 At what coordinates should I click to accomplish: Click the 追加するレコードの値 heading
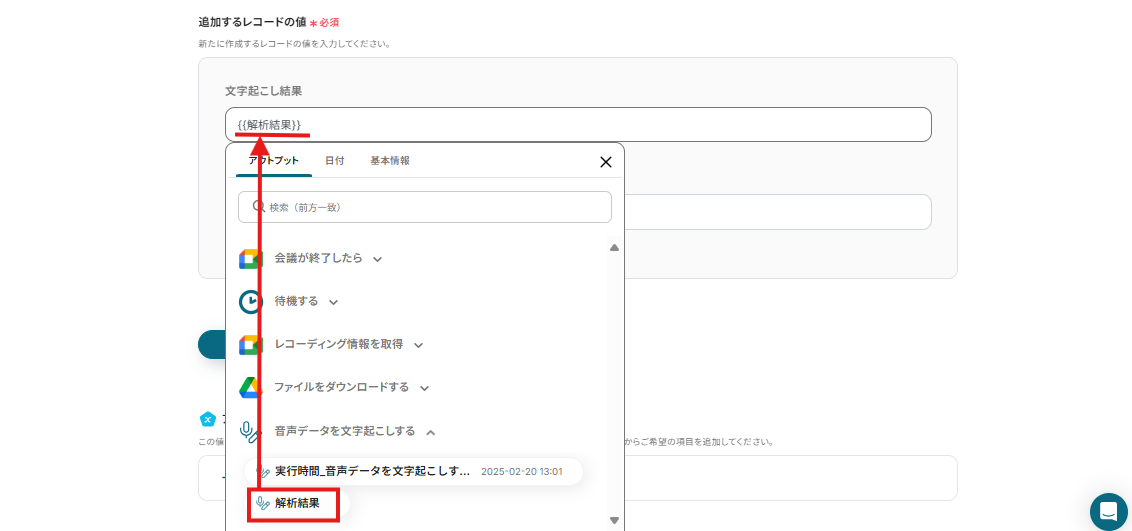tap(252, 22)
